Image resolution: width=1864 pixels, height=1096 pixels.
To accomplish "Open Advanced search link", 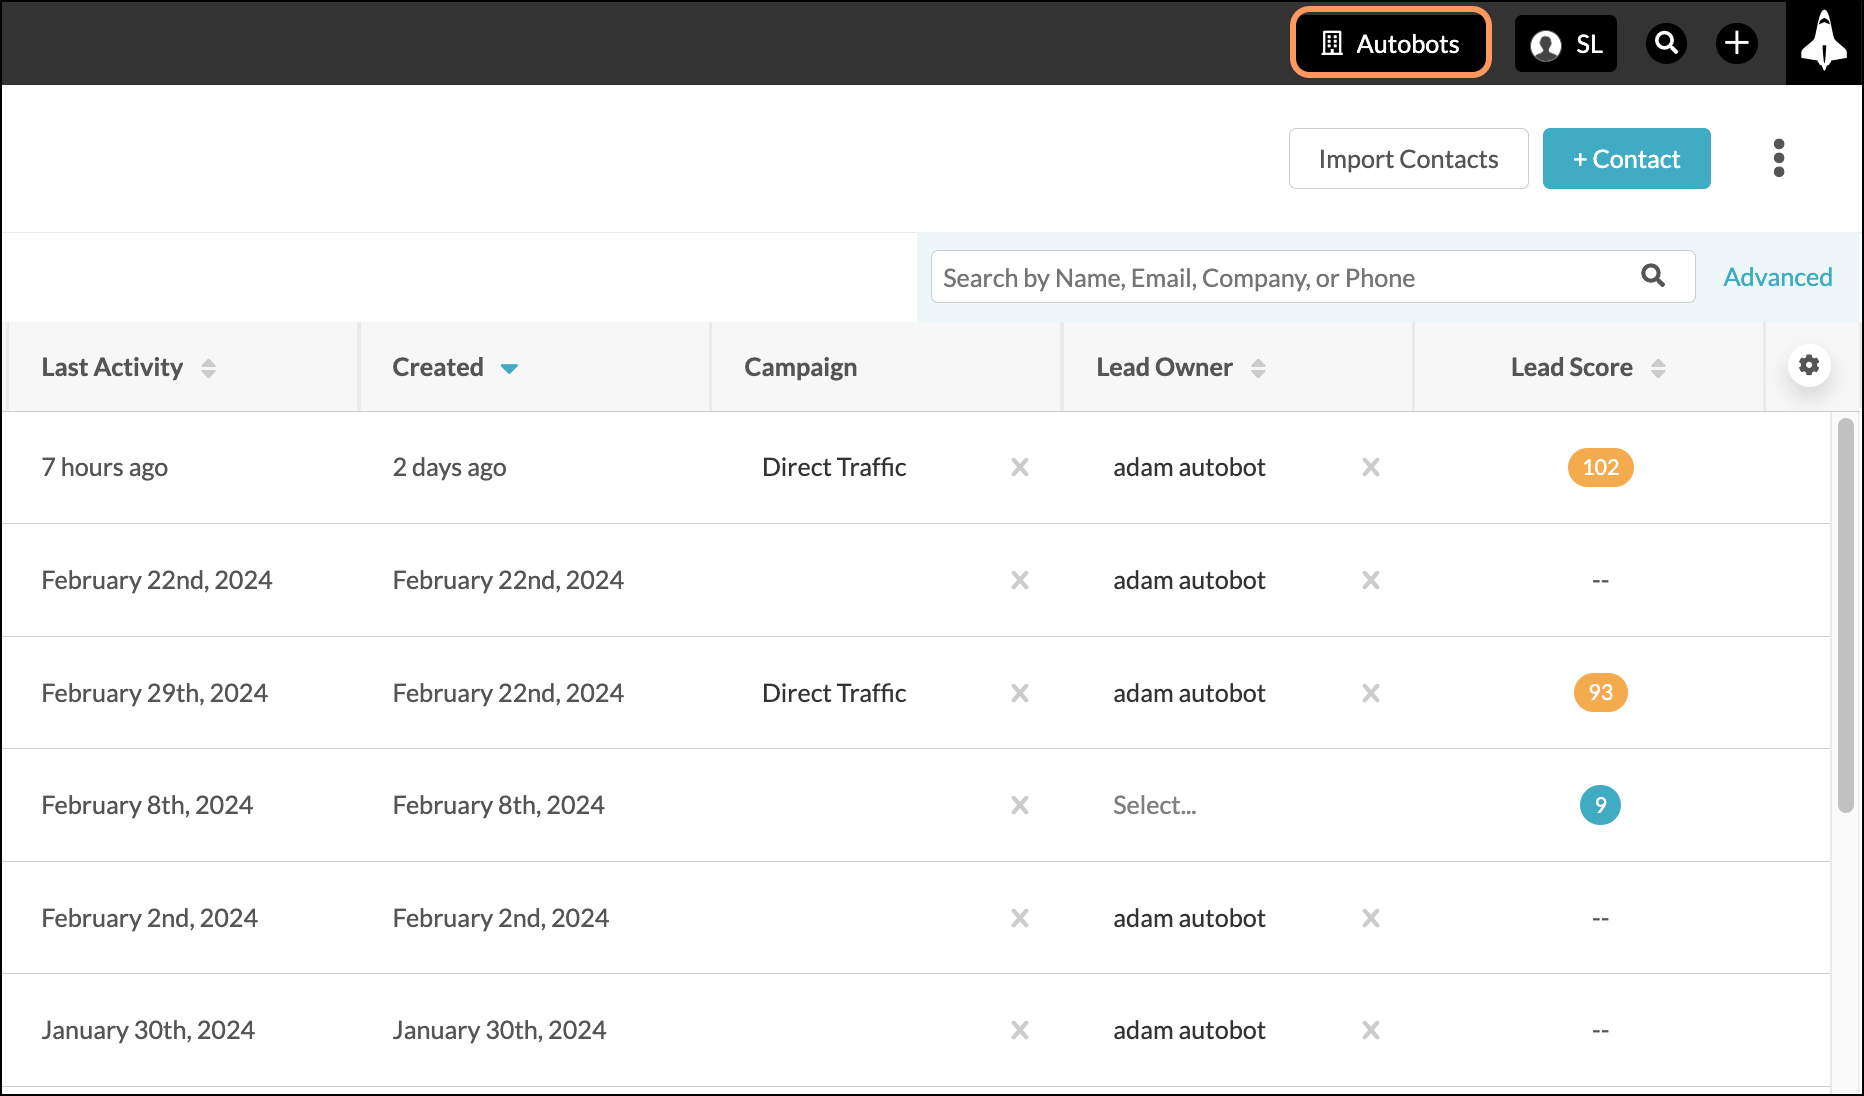I will pos(1777,277).
